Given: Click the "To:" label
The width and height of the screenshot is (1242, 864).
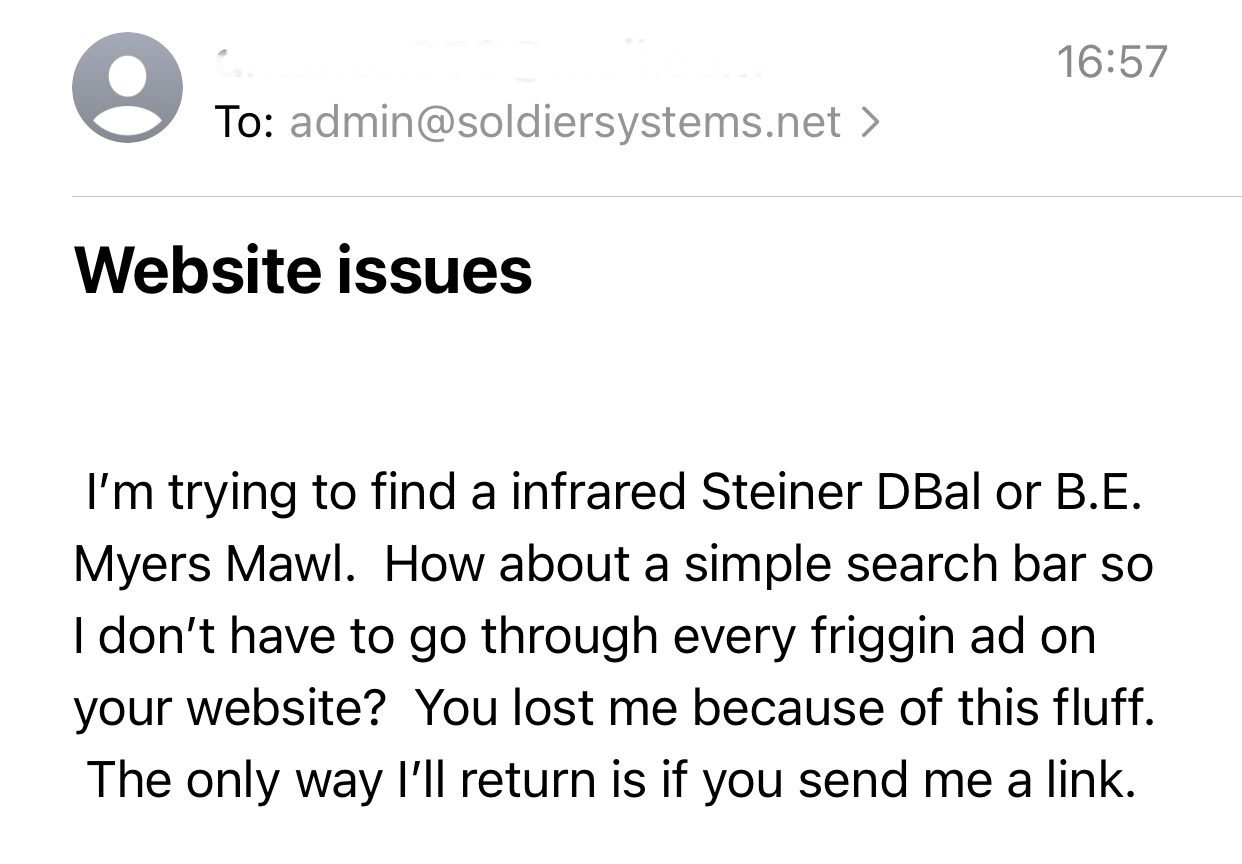Looking at the screenshot, I should click(x=245, y=122).
